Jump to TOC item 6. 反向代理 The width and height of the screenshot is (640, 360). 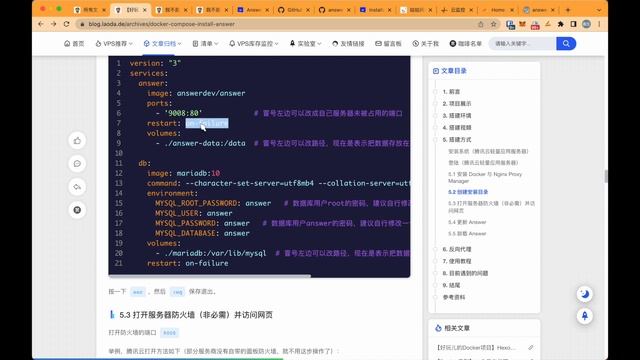click(457, 249)
